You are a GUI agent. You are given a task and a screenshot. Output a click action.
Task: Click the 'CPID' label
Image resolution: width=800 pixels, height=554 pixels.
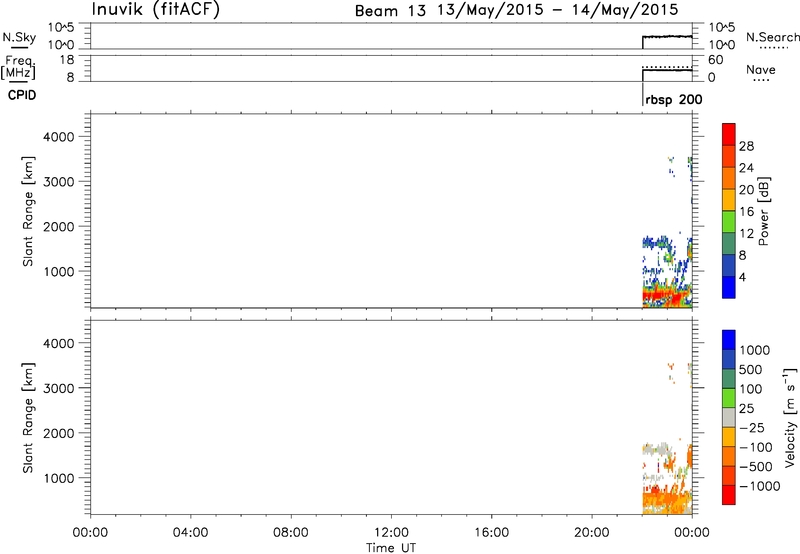(x=22, y=95)
